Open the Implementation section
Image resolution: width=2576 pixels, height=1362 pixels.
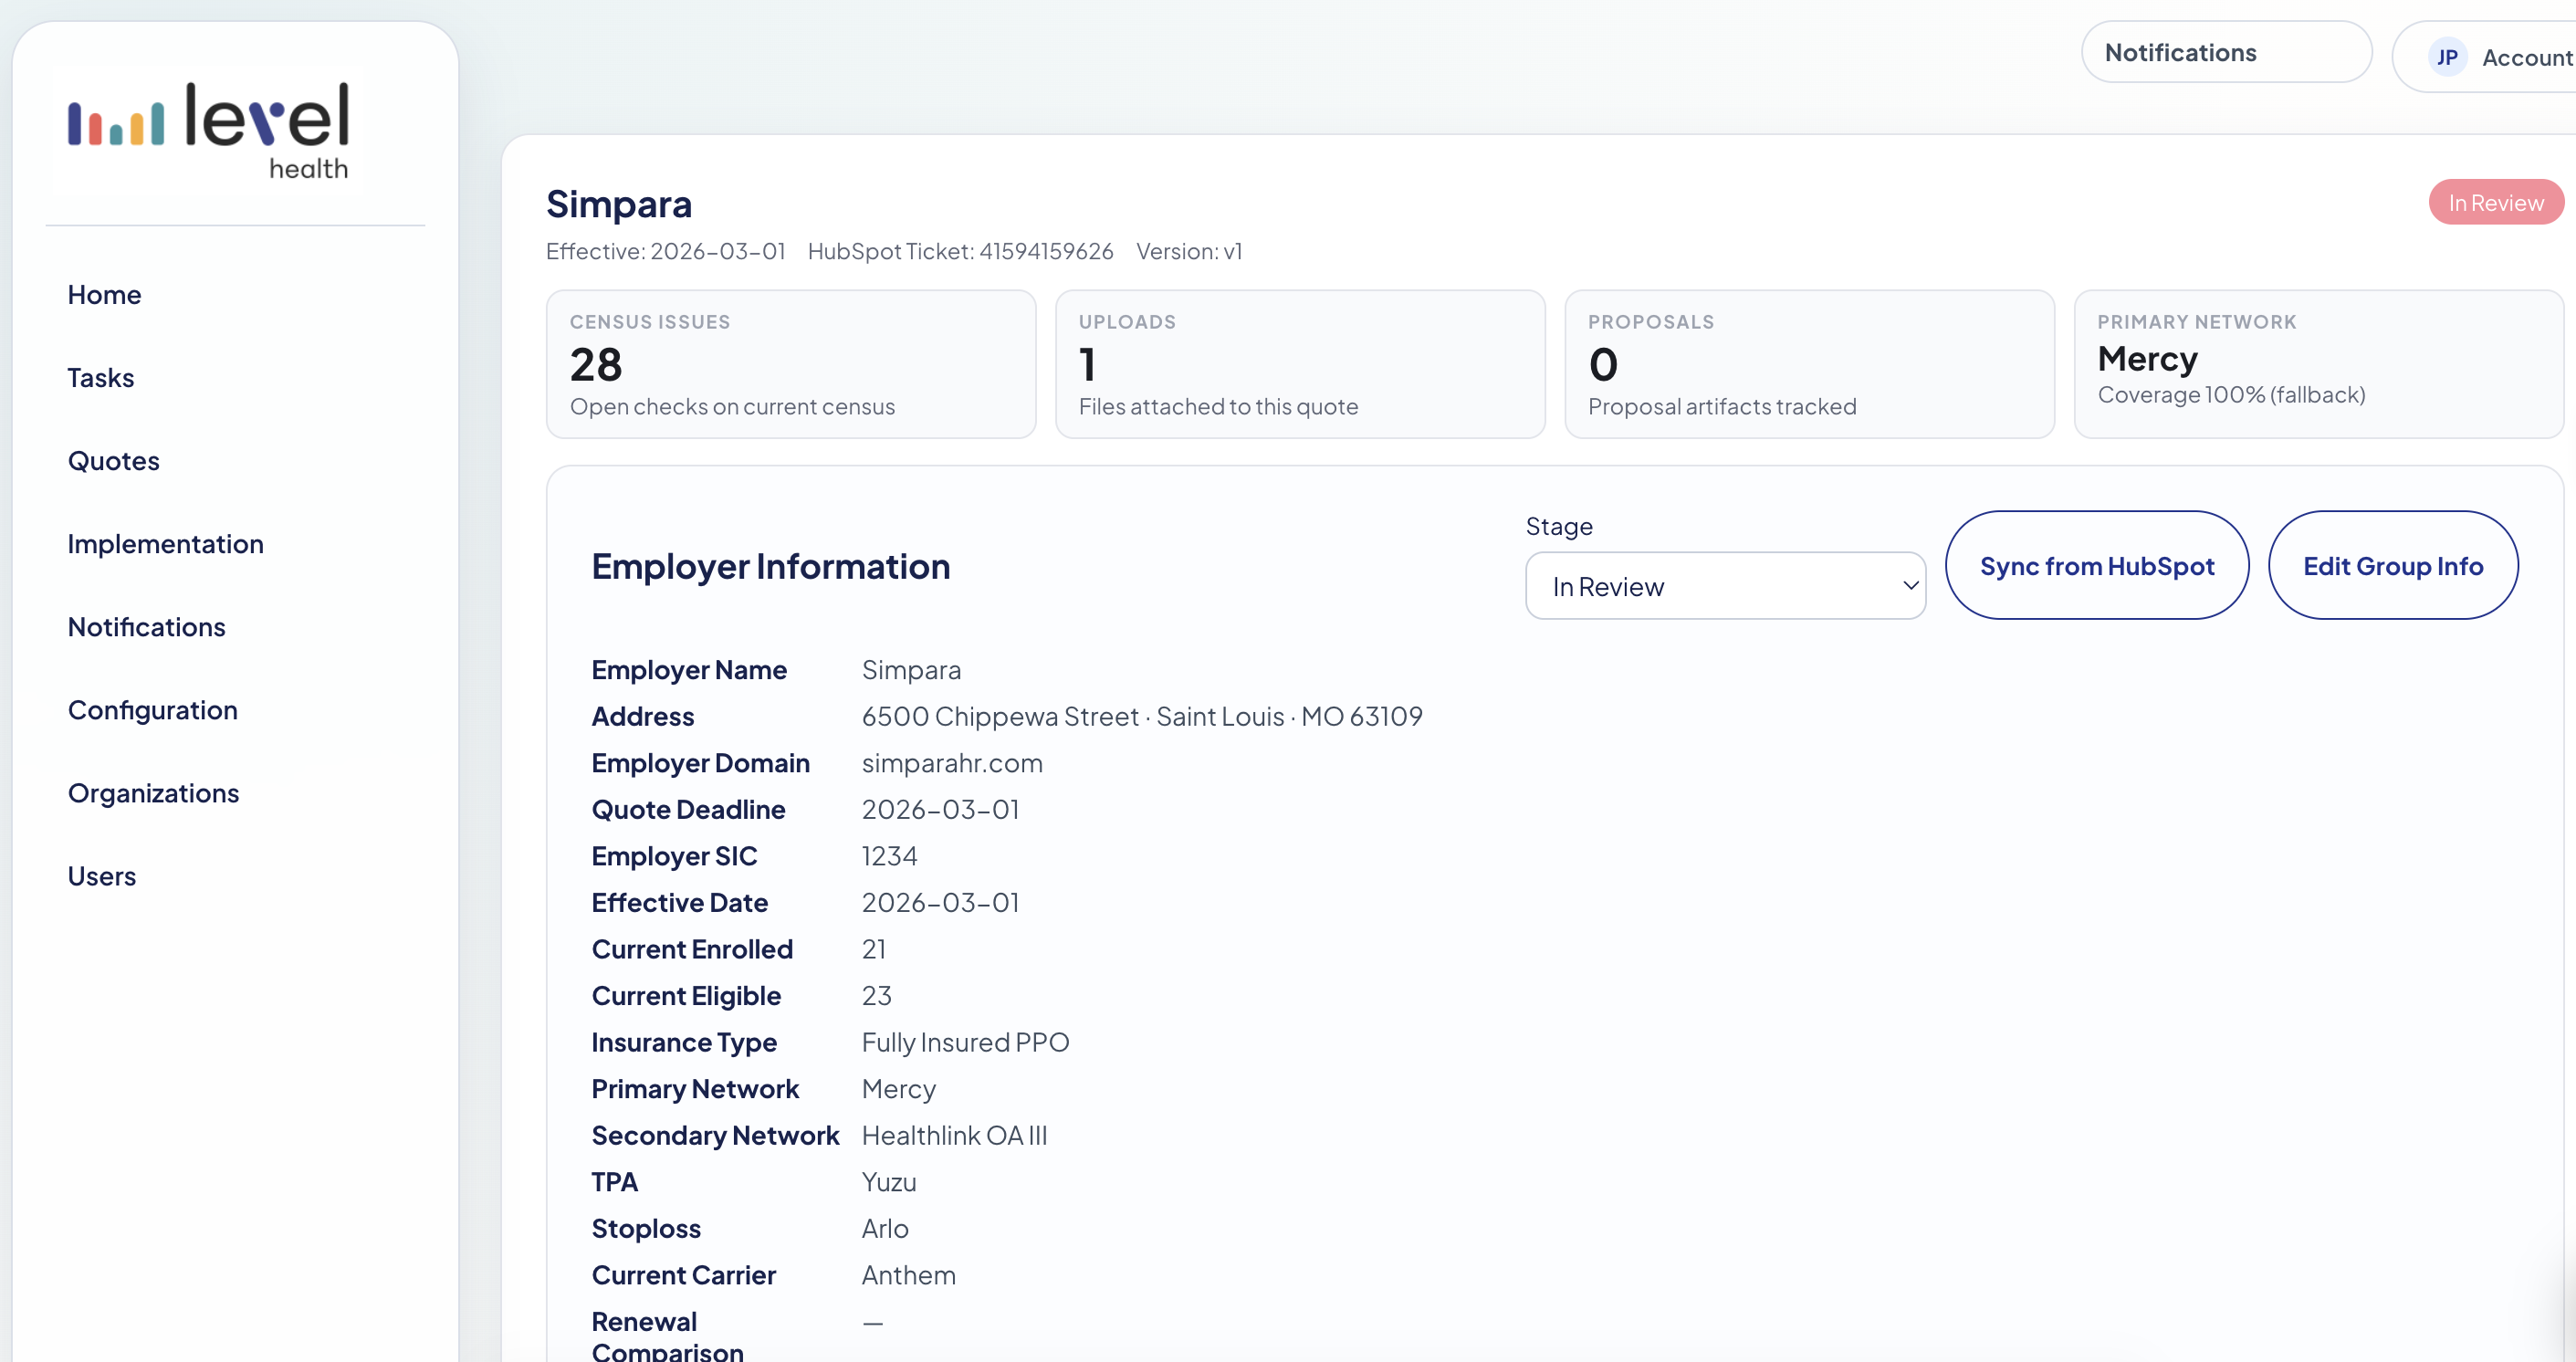click(x=165, y=544)
